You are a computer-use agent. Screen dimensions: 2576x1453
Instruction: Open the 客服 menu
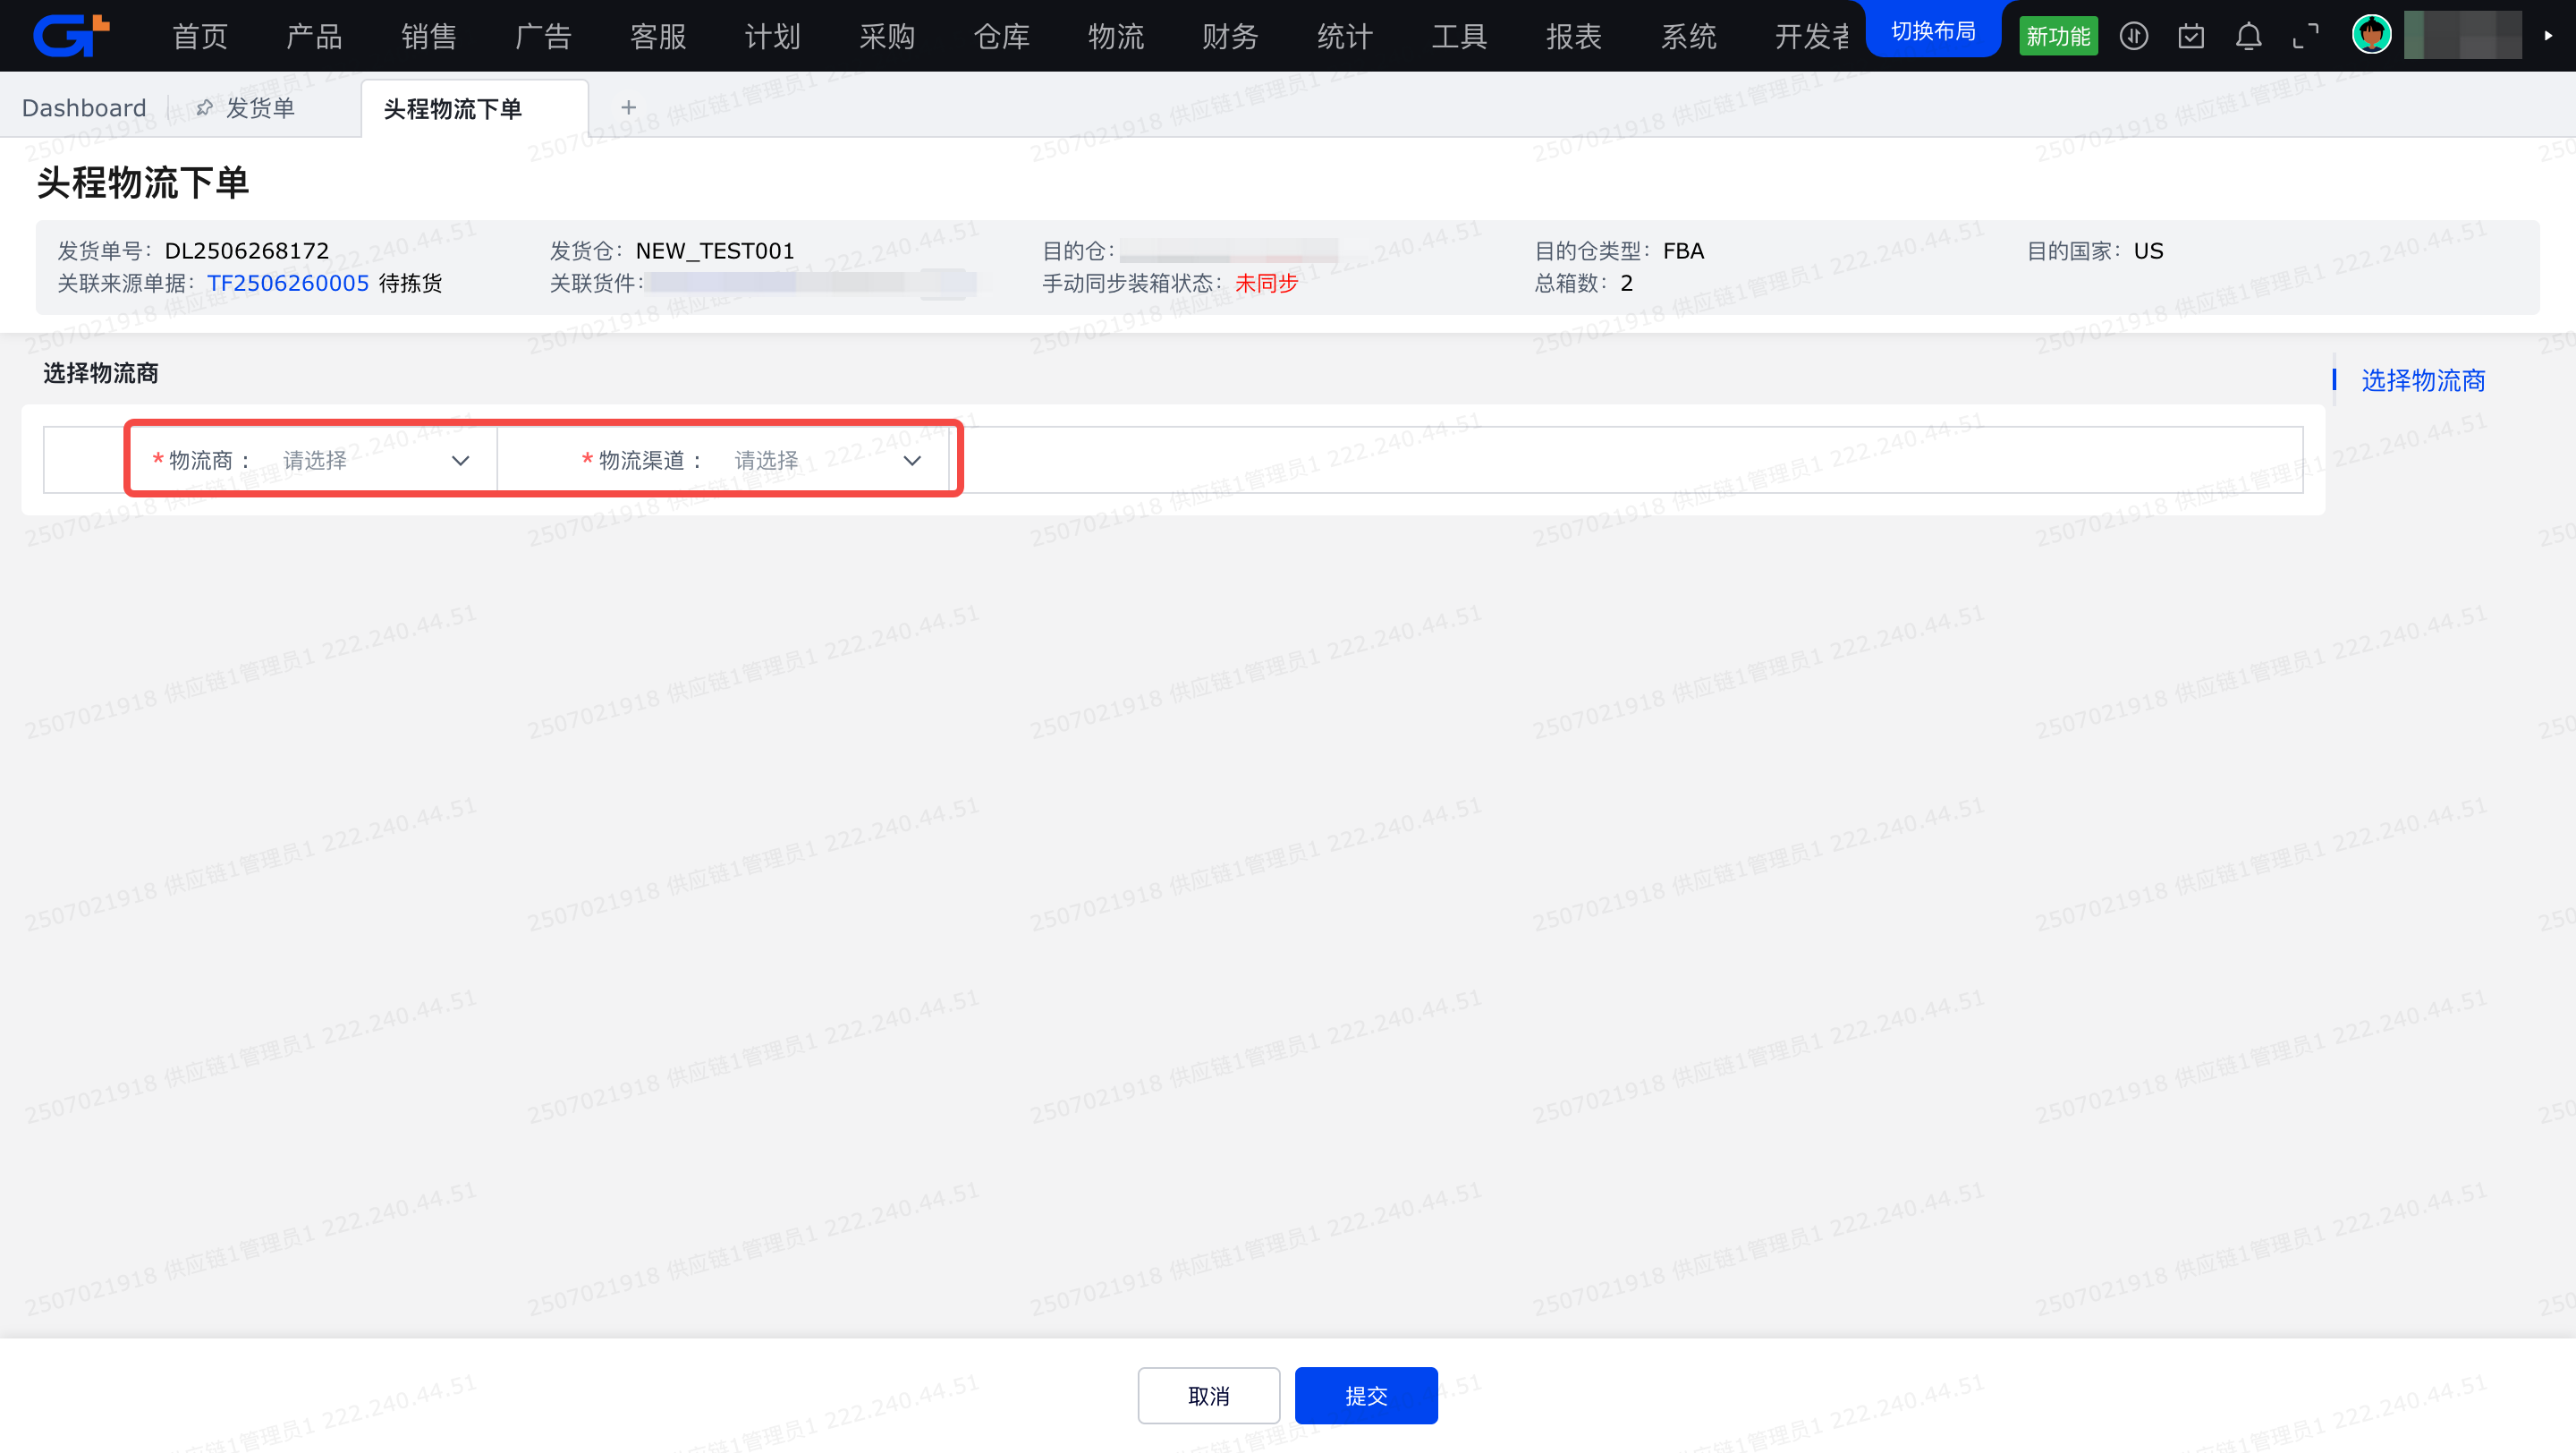pyautogui.click(x=658, y=37)
